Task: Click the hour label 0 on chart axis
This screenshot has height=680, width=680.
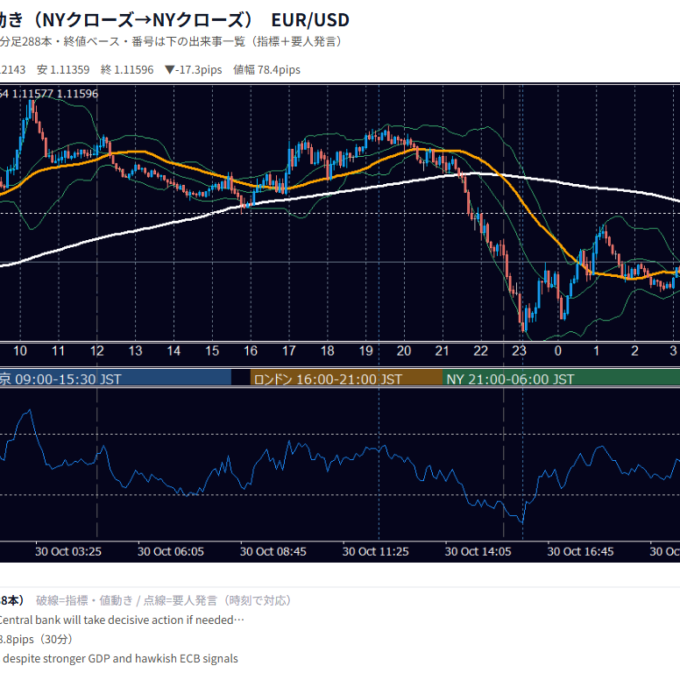Action: pyautogui.click(x=558, y=351)
